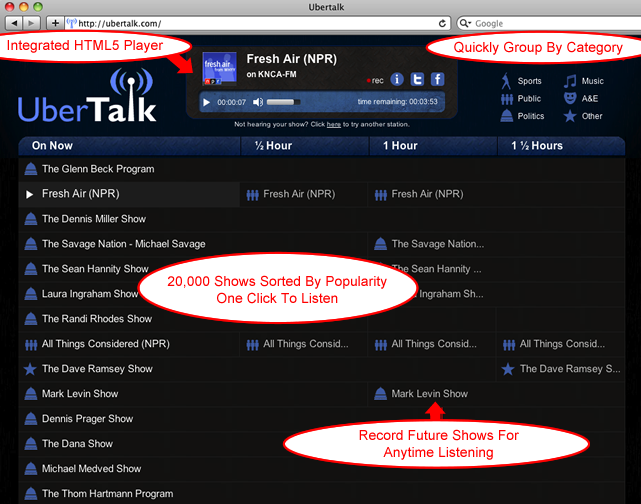This screenshot has height=504, width=641.
Task: Click the Dennis Miller Show politics icon
Action: tap(31, 219)
